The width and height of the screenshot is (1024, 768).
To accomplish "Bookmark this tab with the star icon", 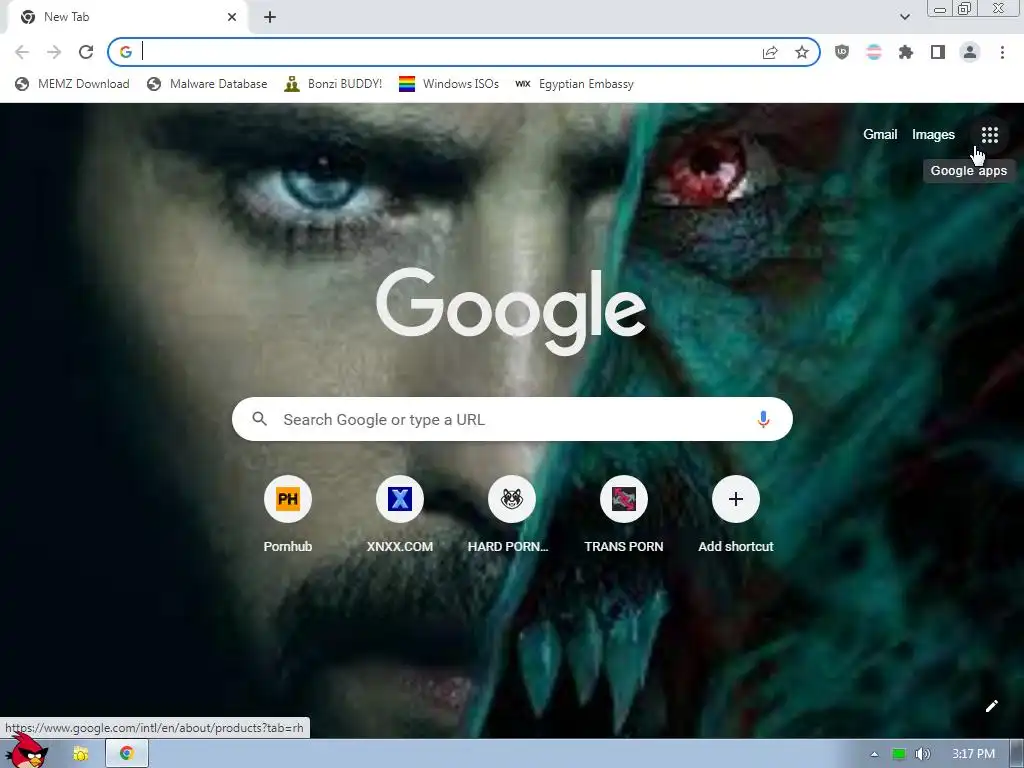I will [x=801, y=52].
